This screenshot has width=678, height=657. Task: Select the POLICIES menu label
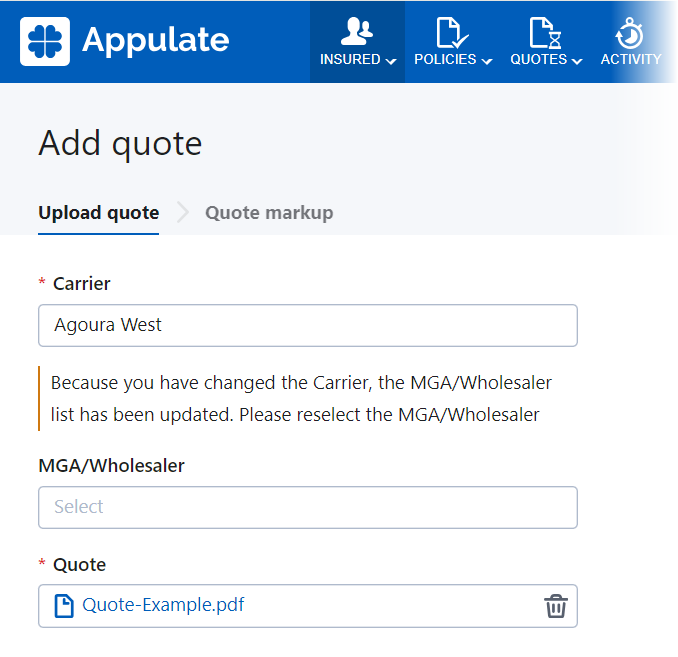pyautogui.click(x=445, y=60)
